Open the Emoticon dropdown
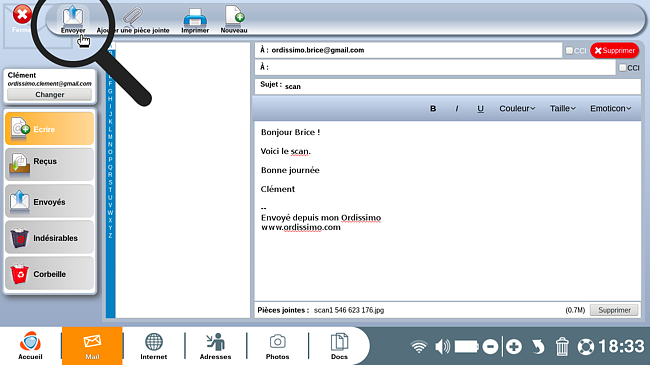The height and width of the screenshot is (365, 650). pyautogui.click(x=611, y=109)
